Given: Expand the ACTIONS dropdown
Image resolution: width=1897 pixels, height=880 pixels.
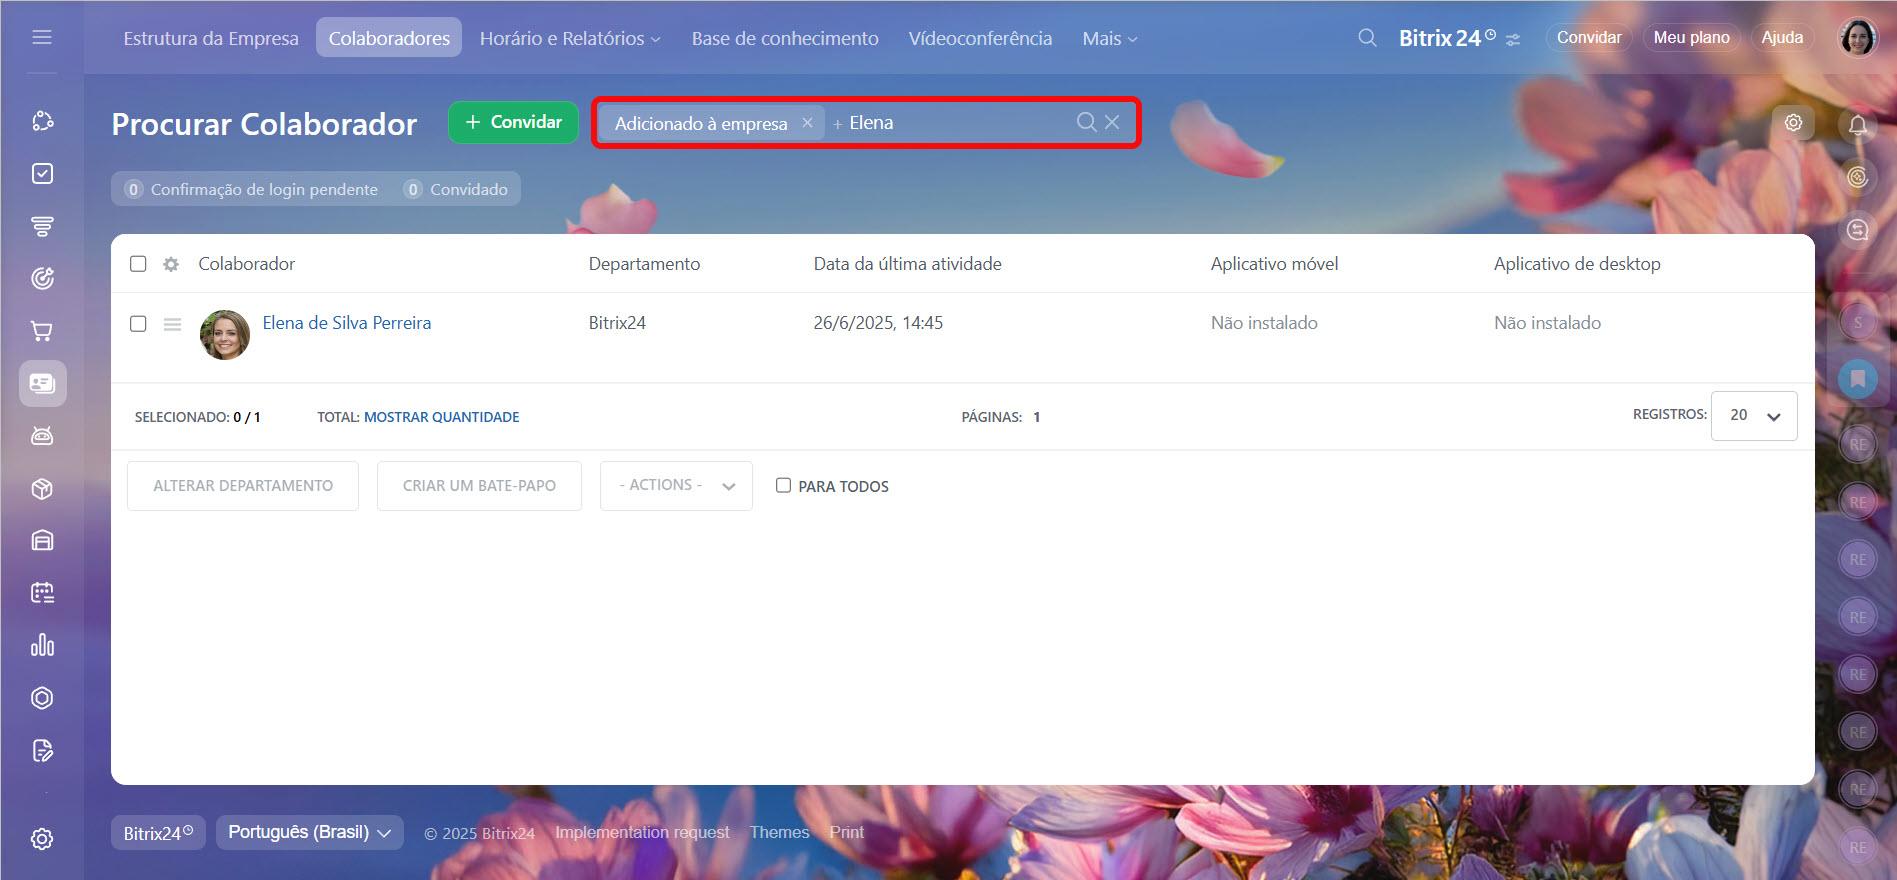Looking at the screenshot, I should pos(676,485).
